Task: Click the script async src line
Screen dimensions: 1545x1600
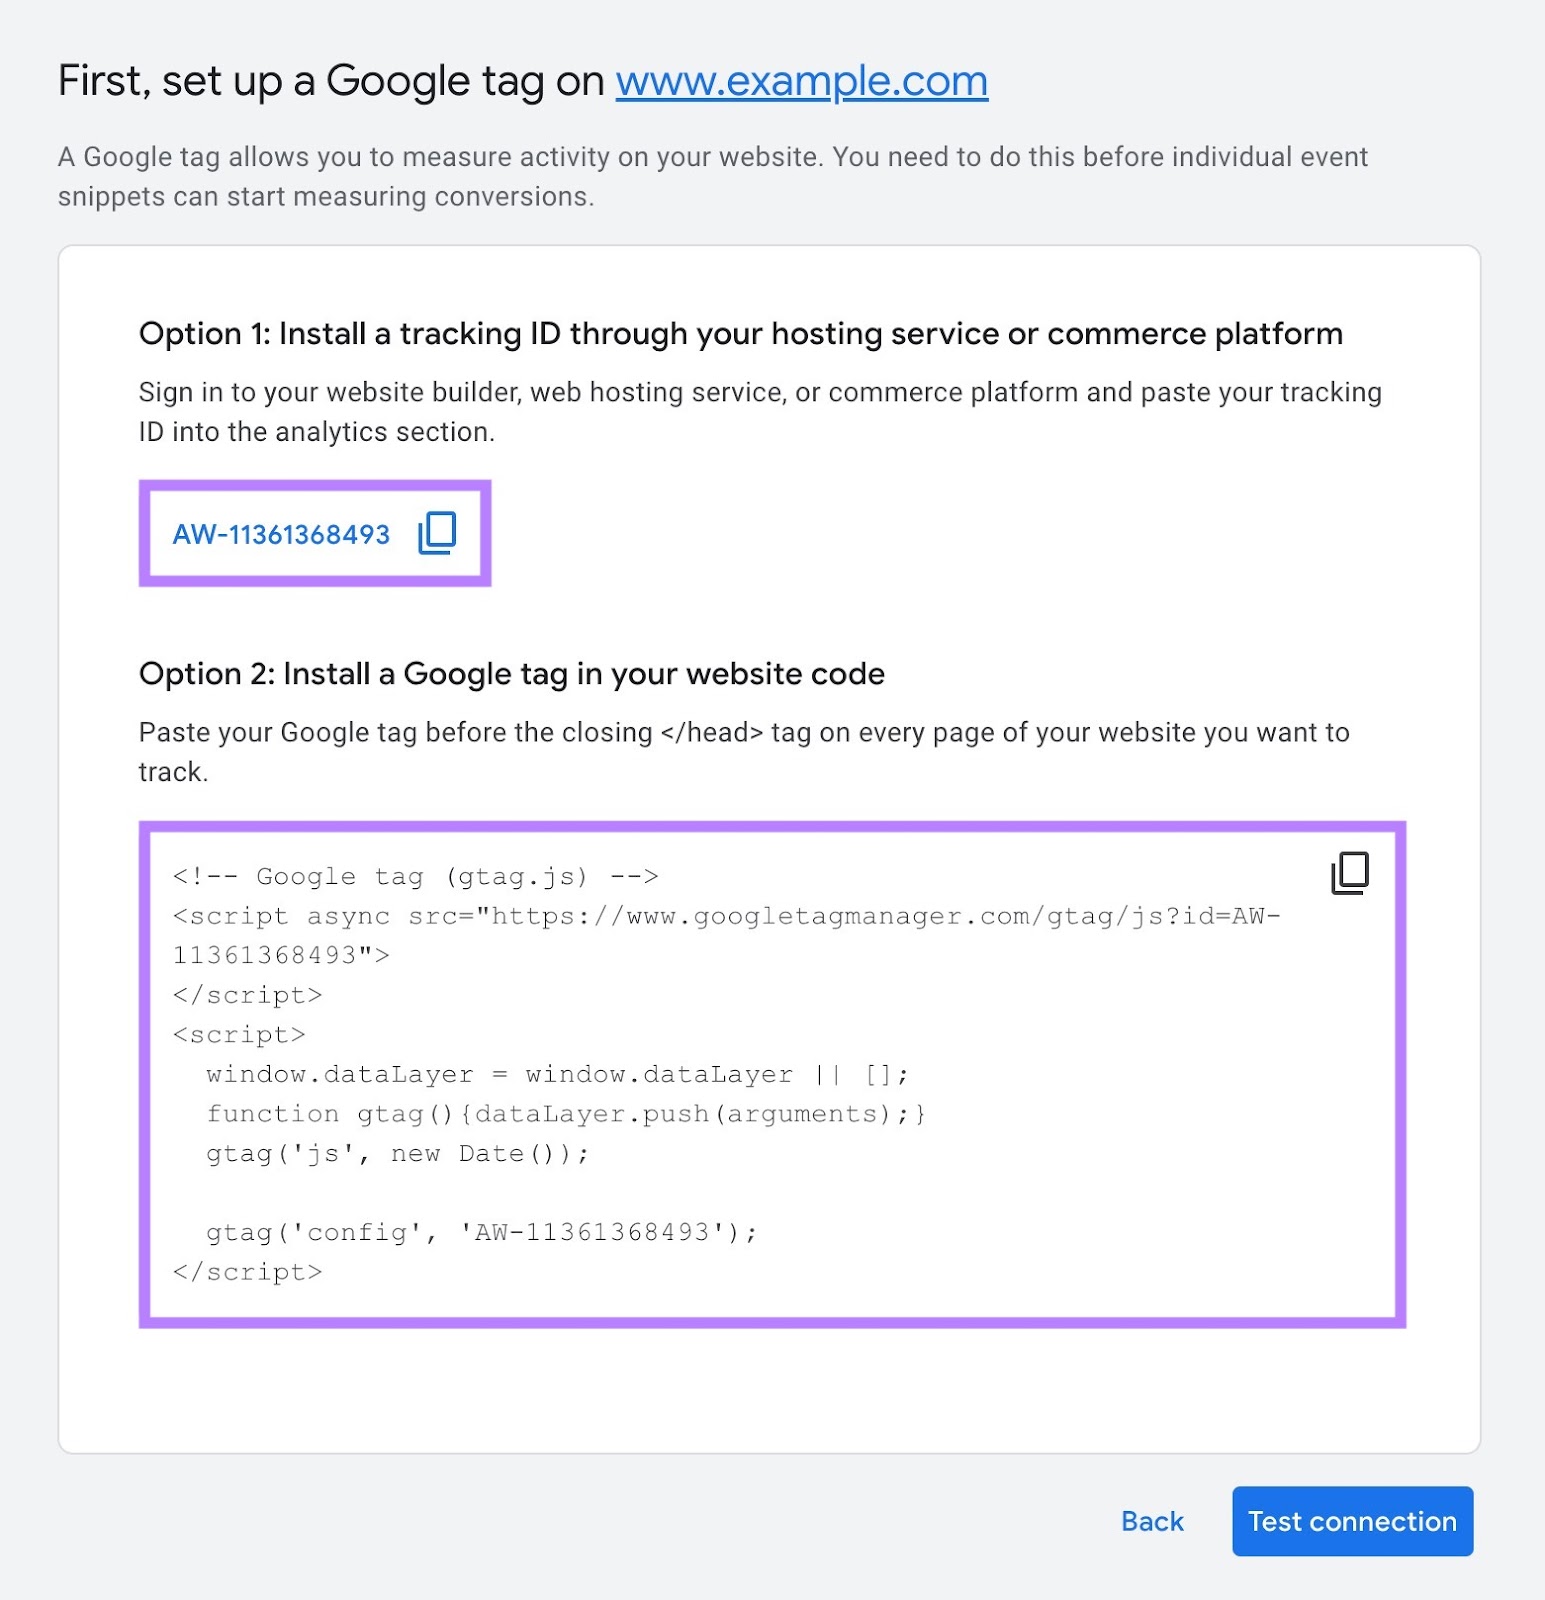Action: coord(725,915)
